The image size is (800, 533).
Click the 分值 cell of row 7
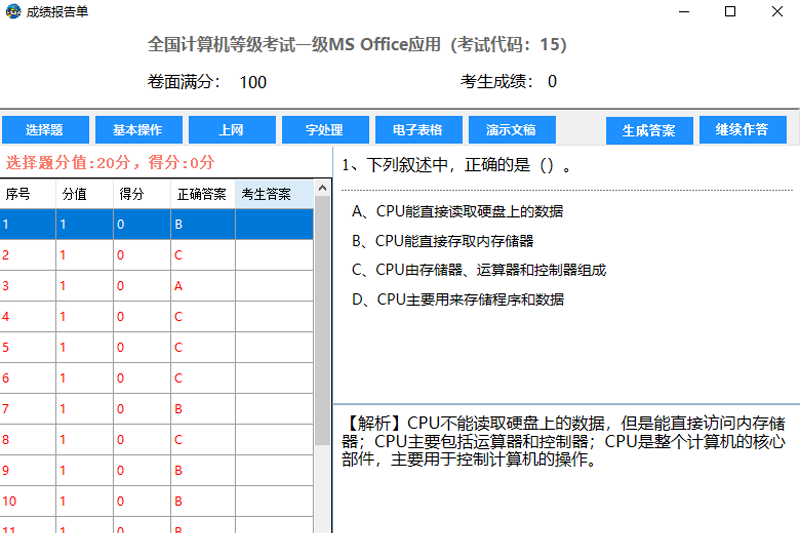(84, 409)
